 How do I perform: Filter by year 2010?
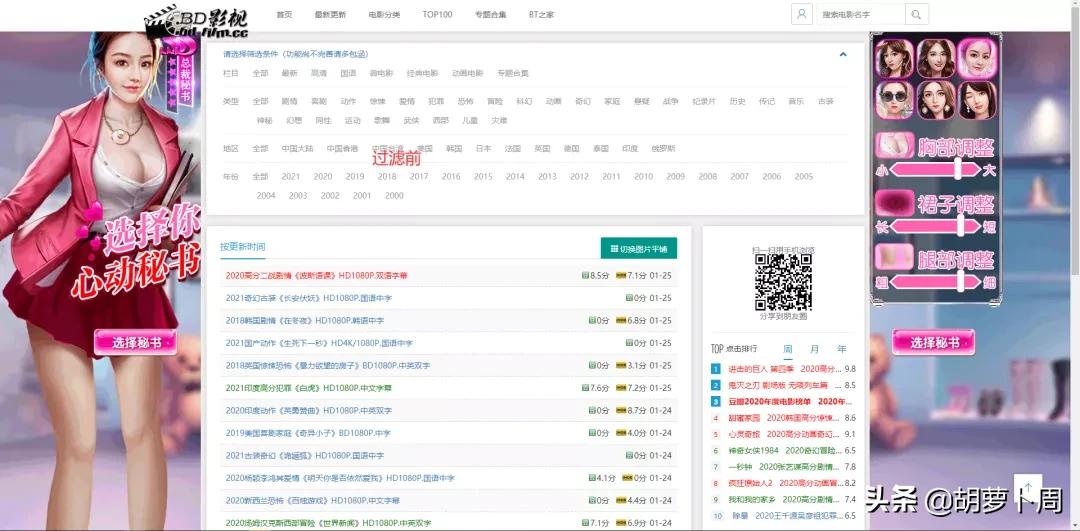tap(643, 176)
